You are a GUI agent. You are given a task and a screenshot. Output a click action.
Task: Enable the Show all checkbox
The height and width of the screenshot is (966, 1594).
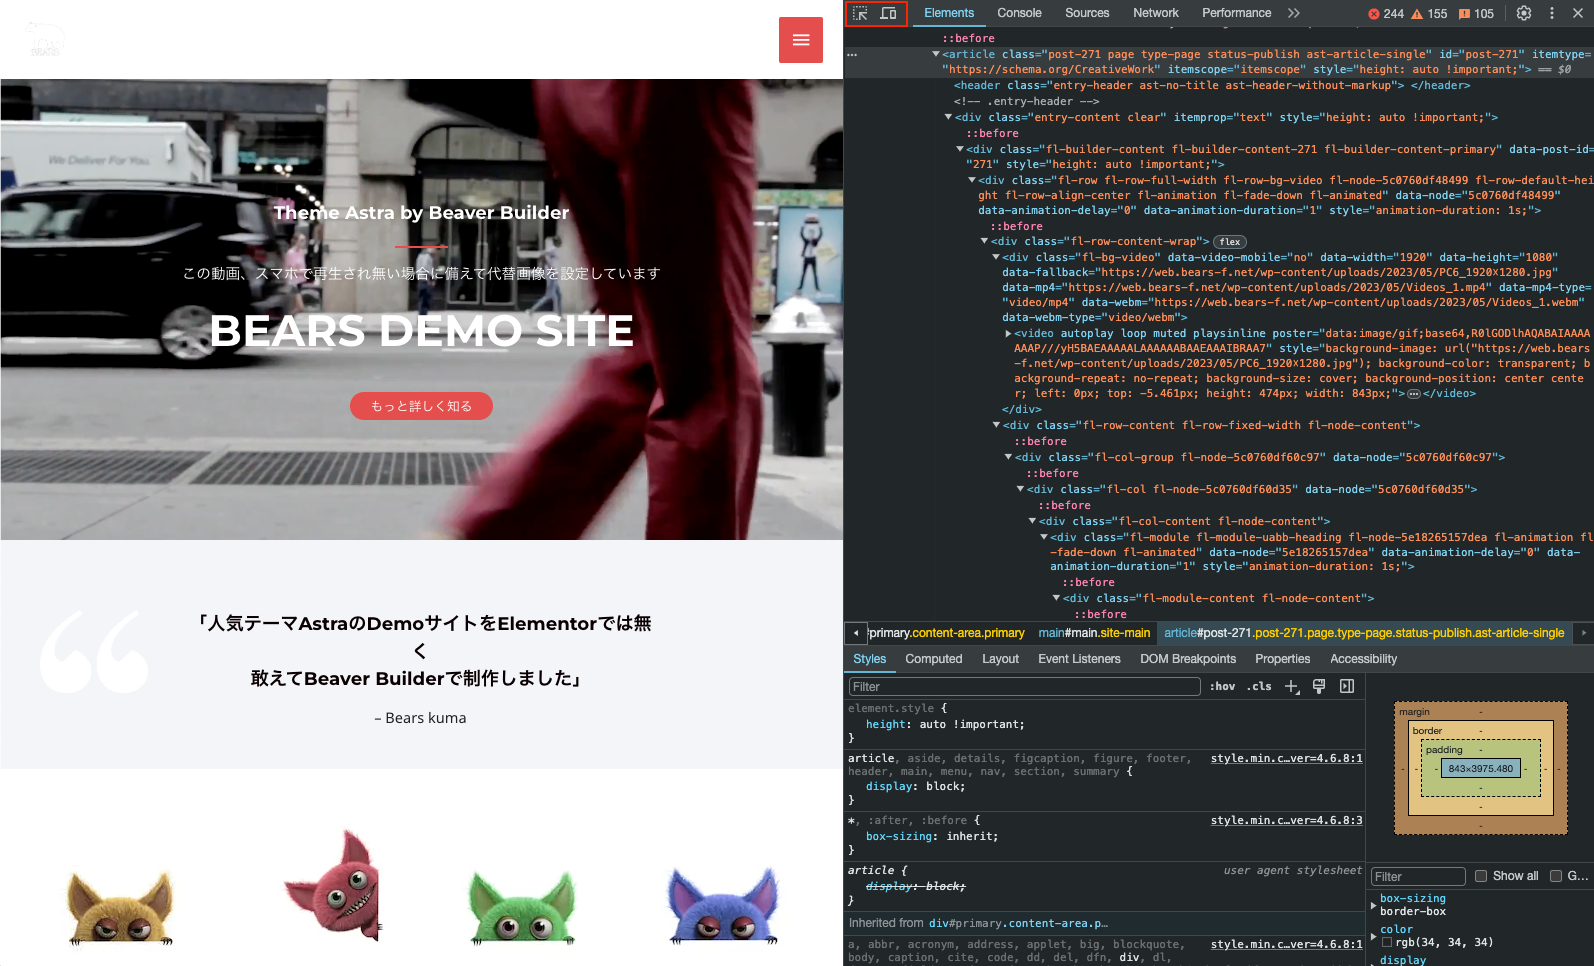[1481, 876]
